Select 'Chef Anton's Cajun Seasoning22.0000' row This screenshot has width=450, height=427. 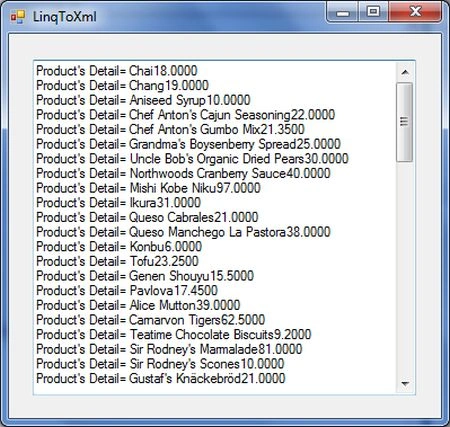[215, 115]
